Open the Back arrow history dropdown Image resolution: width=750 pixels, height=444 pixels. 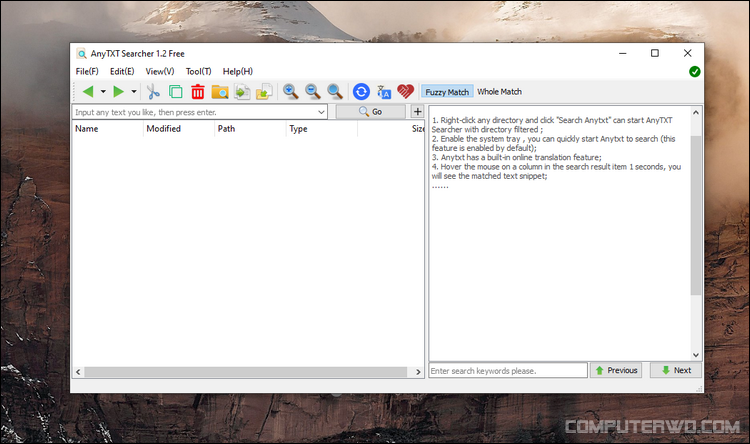pos(103,91)
